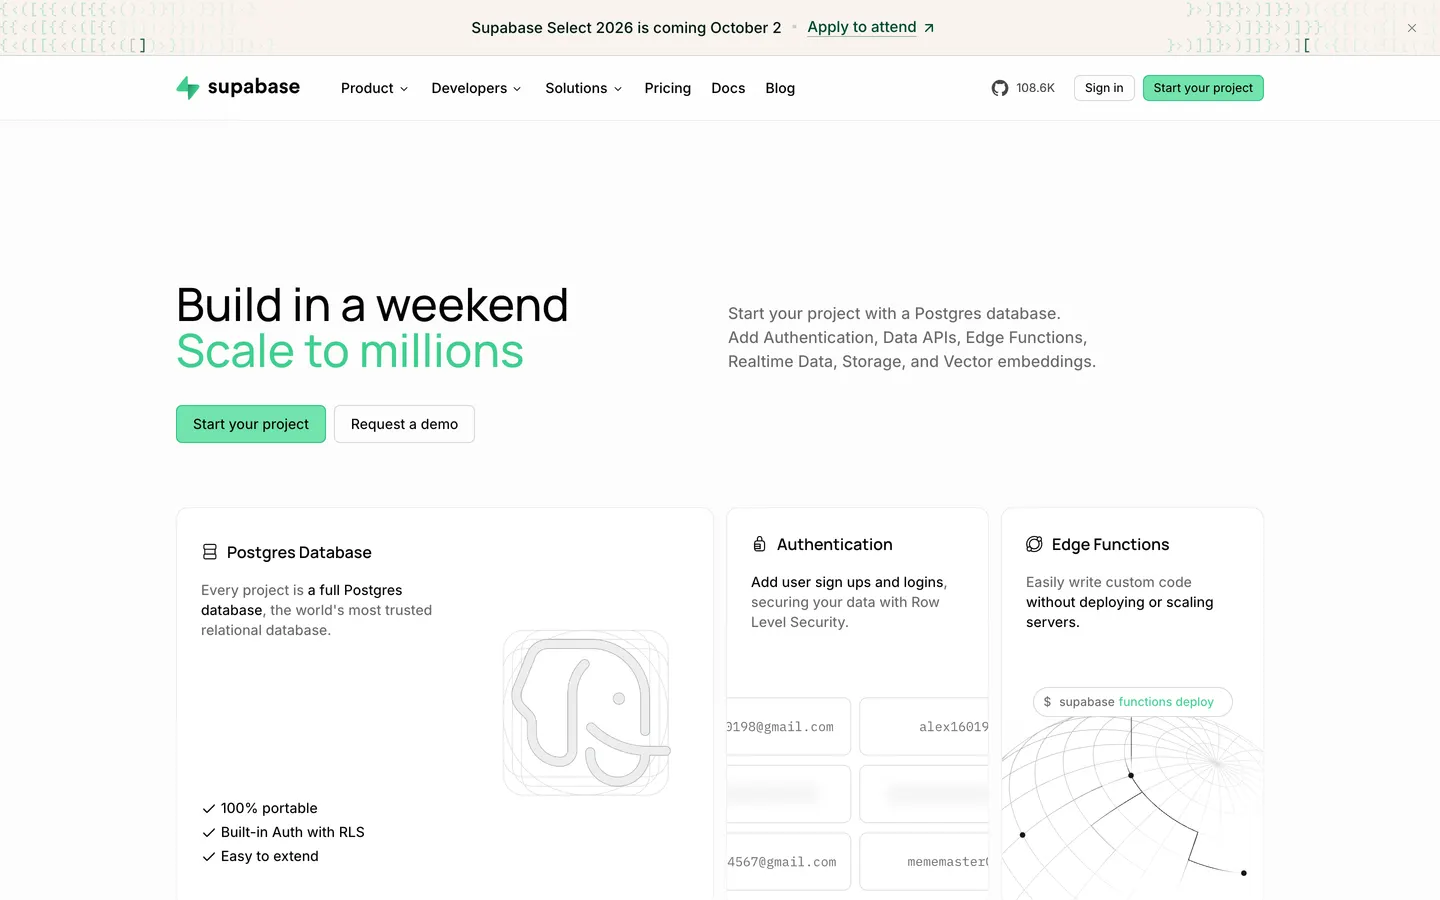The image size is (1440, 900).
Task: Click the green Start your project hero button
Action: click(x=251, y=424)
